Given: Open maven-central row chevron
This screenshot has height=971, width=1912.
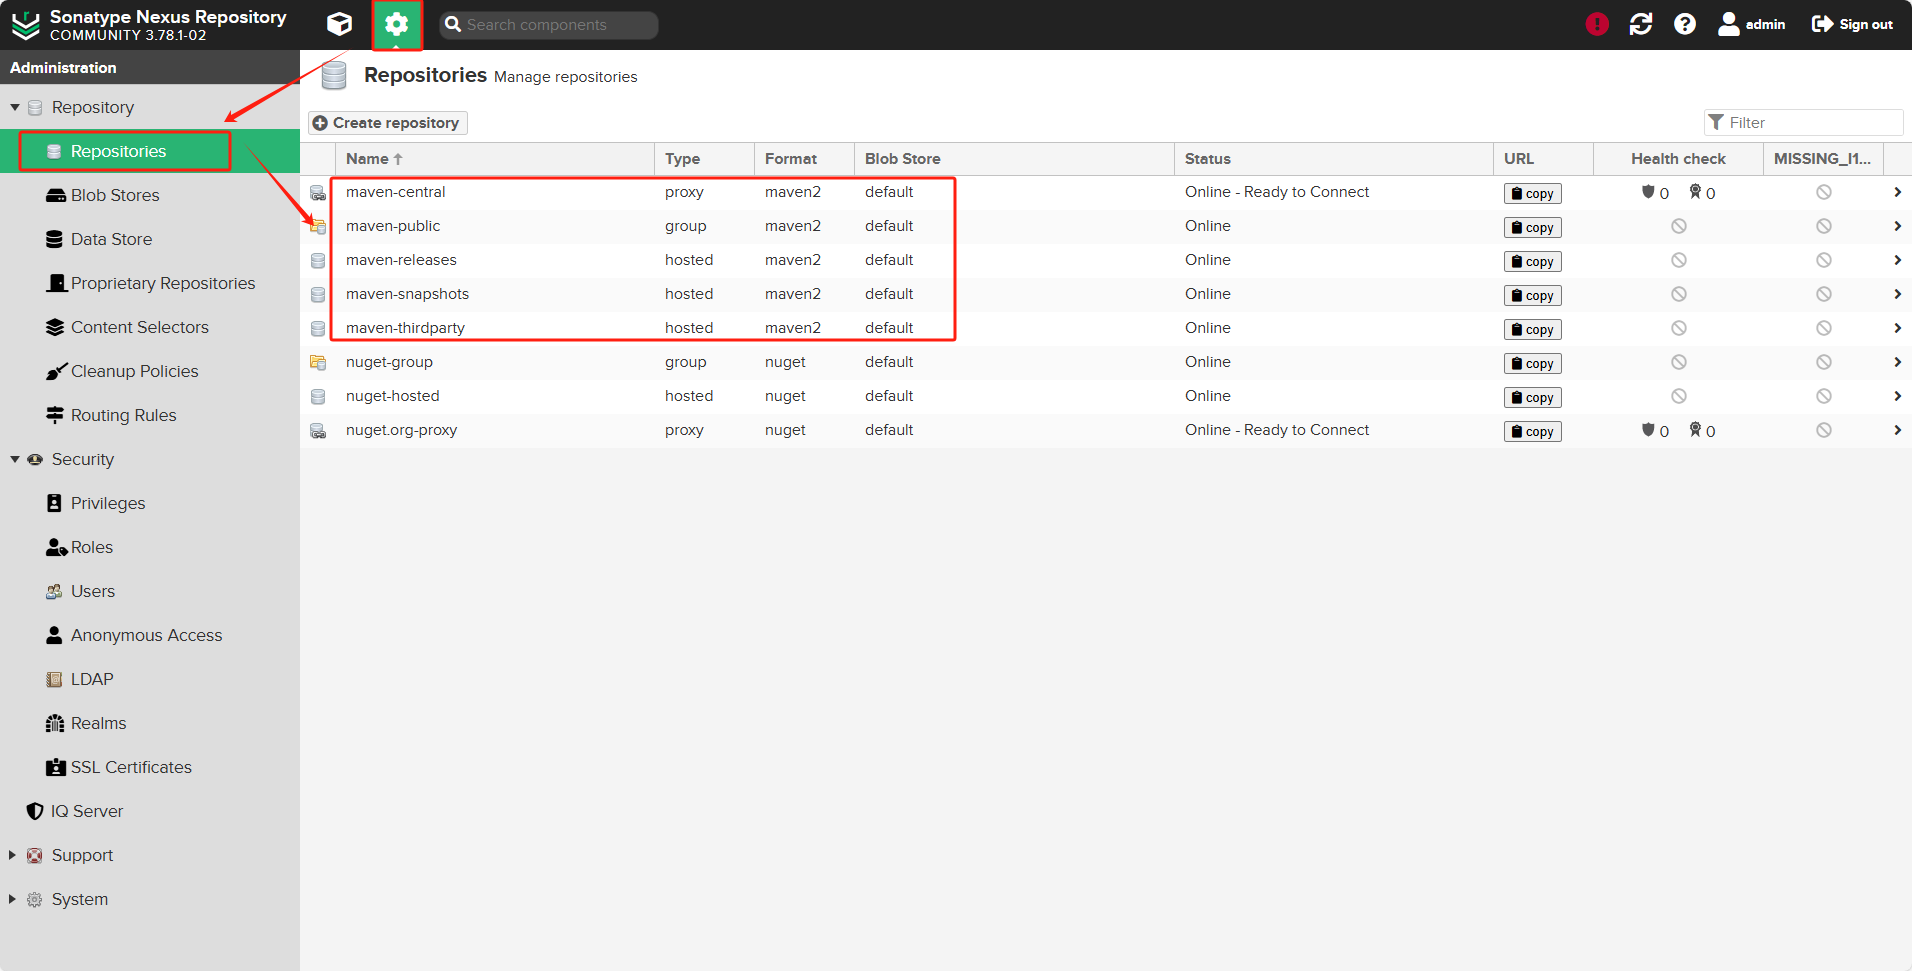Looking at the screenshot, I should [1897, 192].
